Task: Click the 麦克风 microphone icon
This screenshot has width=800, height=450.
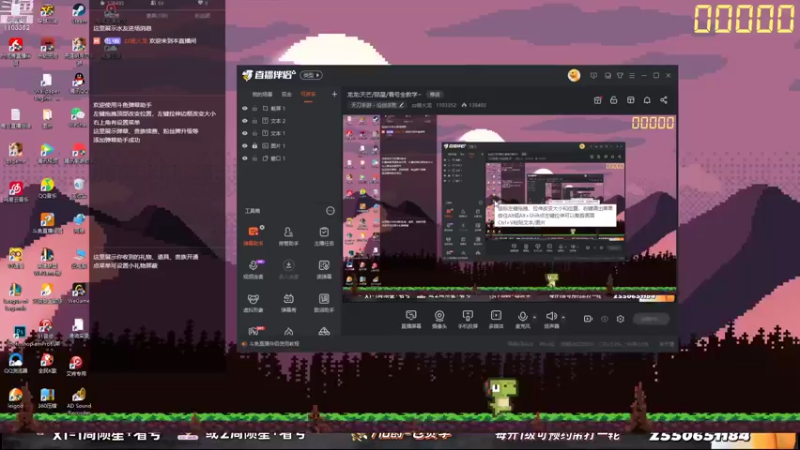Action: click(x=522, y=317)
